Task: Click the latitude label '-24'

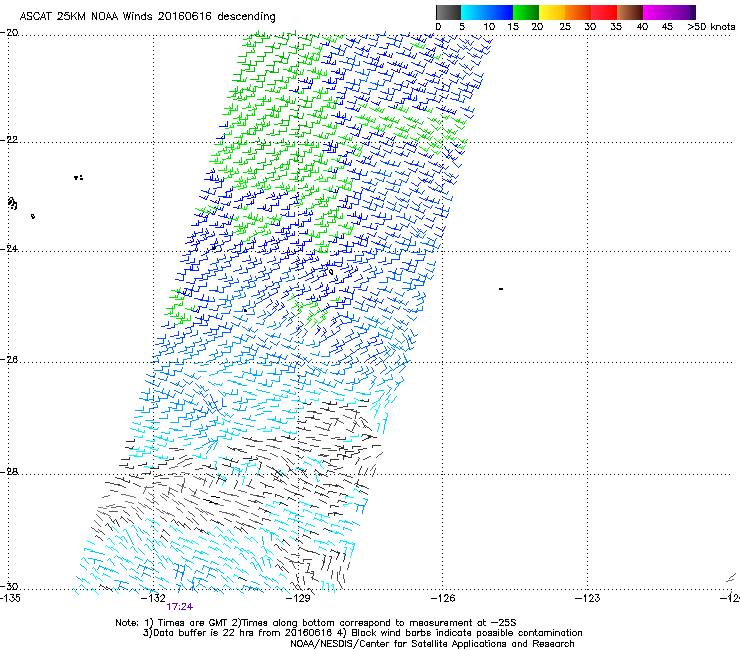Action: (9, 248)
